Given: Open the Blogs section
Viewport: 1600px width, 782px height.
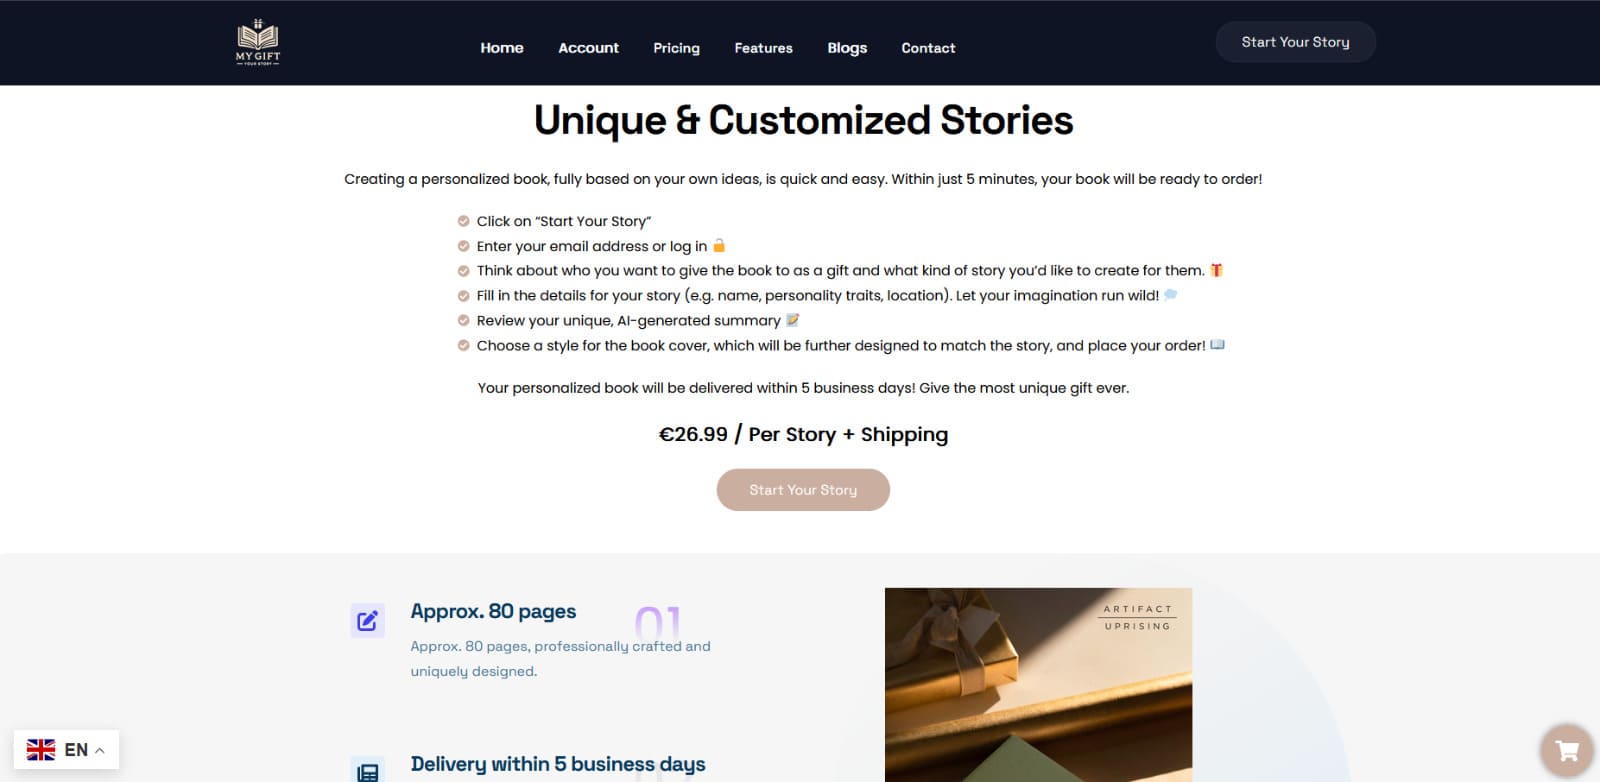Looking at the screenshot, I should pos(847,48).
